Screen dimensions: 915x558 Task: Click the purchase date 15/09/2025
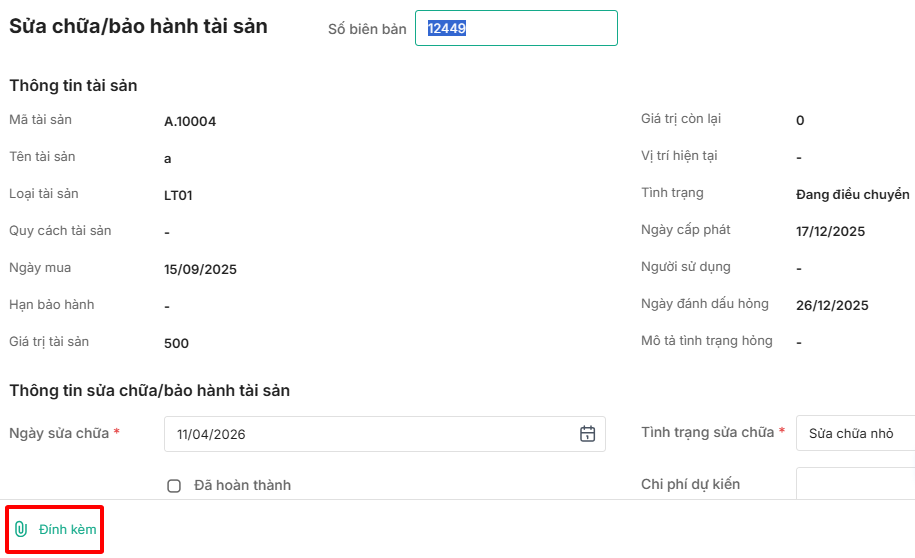tap(200, 269)
